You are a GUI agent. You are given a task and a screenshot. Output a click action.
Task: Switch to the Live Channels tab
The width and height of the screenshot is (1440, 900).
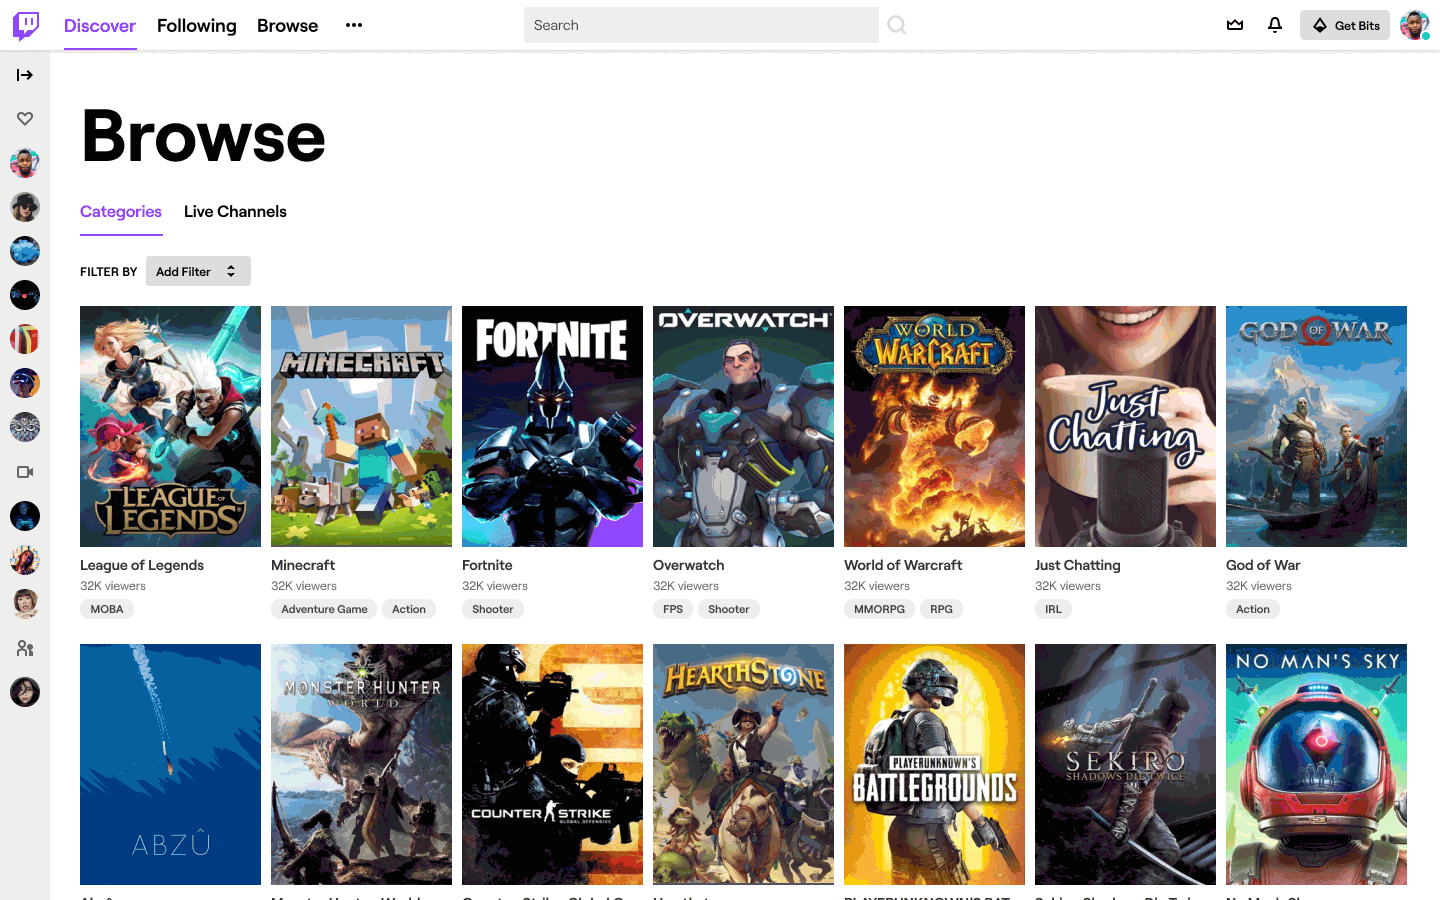pyautogui.click(x=235, y=212)
